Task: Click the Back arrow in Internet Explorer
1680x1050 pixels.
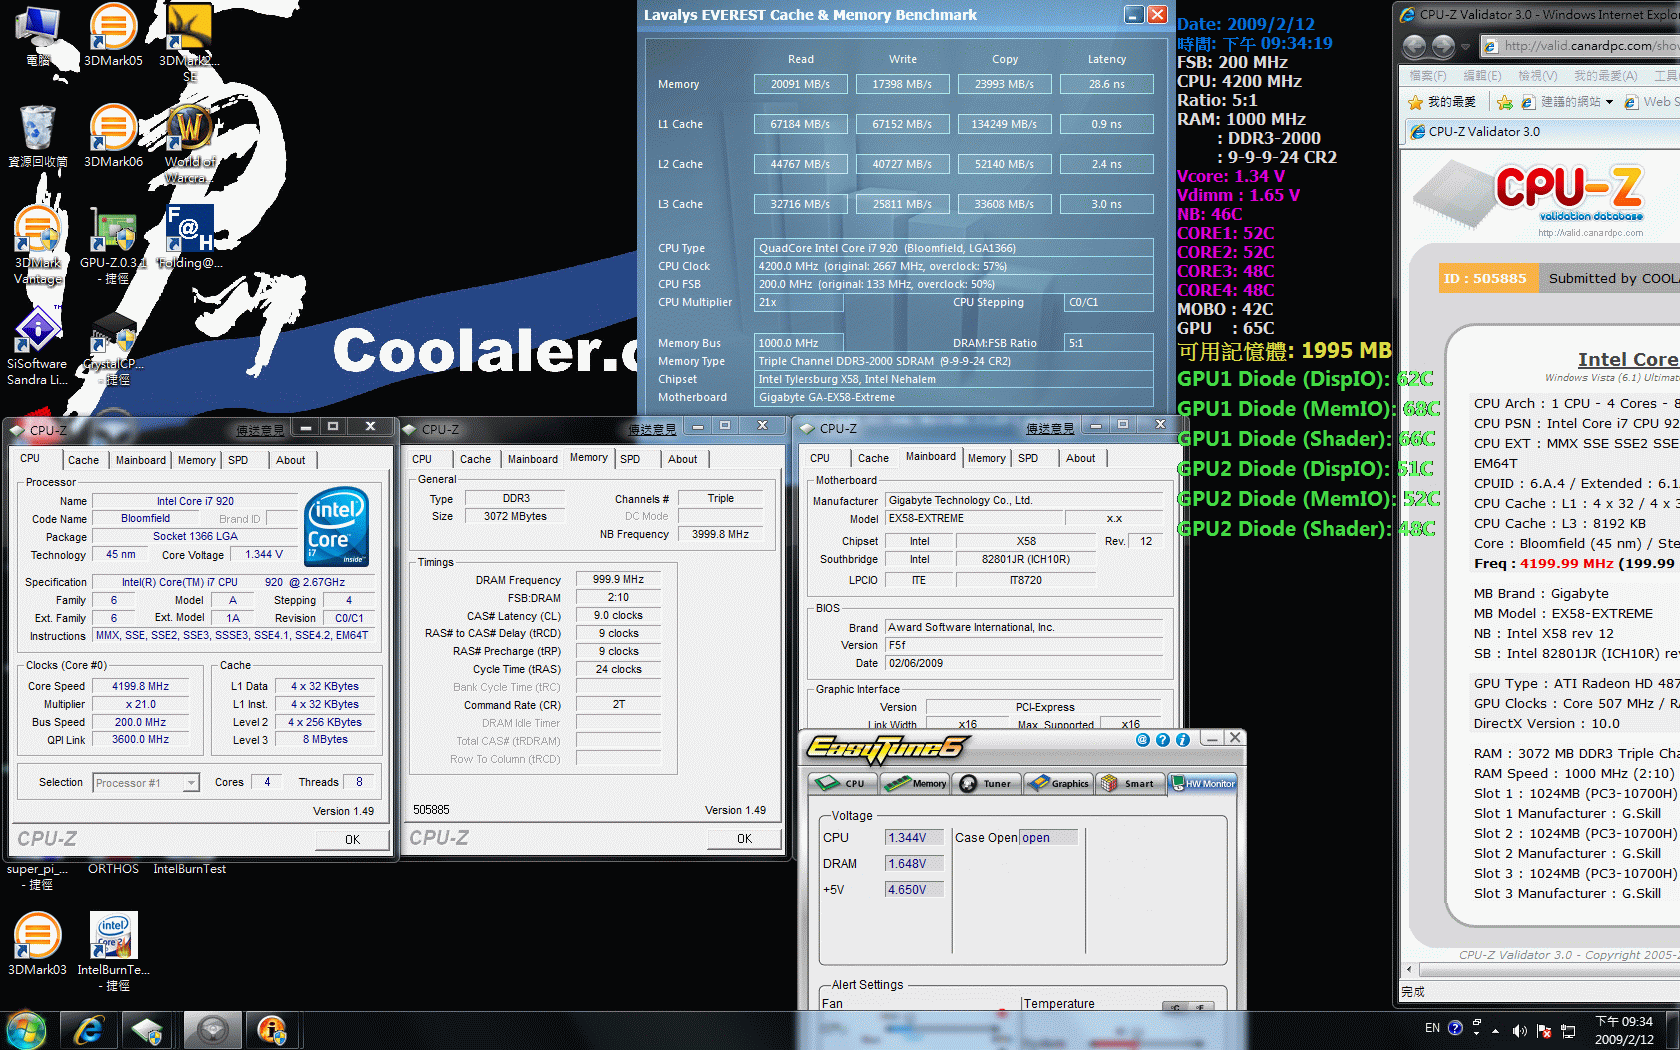Action: [x=1414, y=46]
